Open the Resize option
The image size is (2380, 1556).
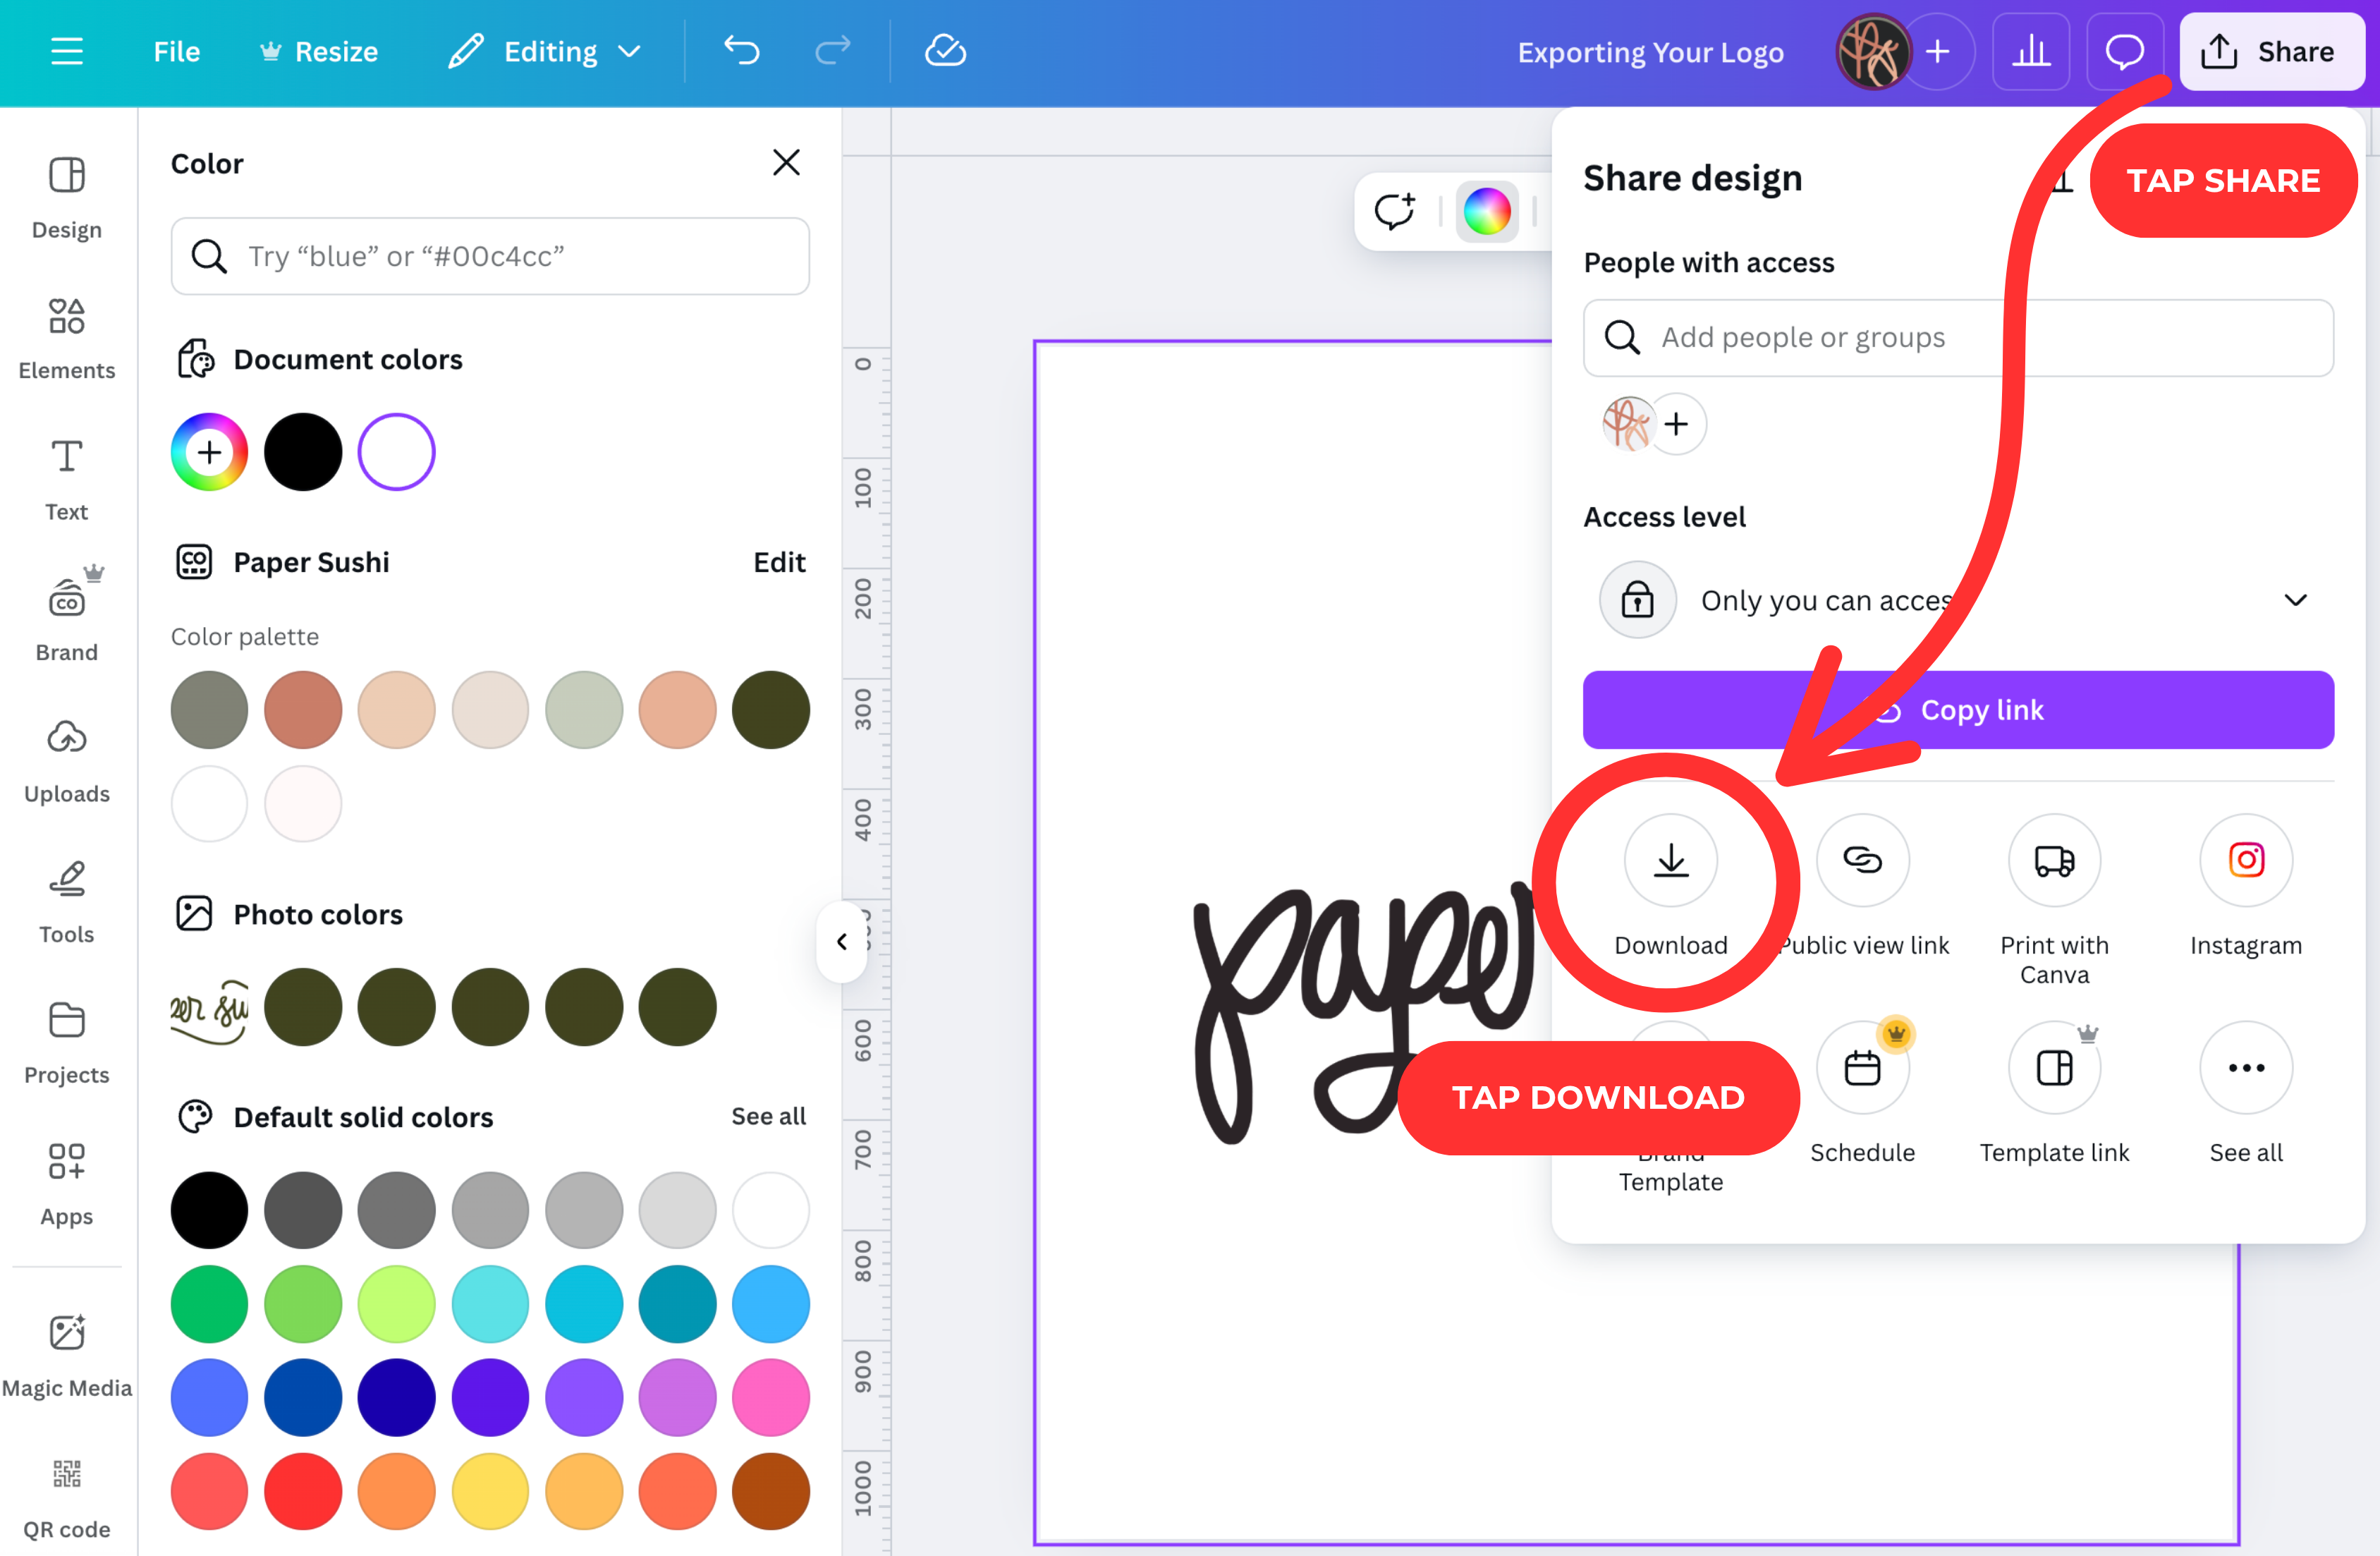(319, 51)
